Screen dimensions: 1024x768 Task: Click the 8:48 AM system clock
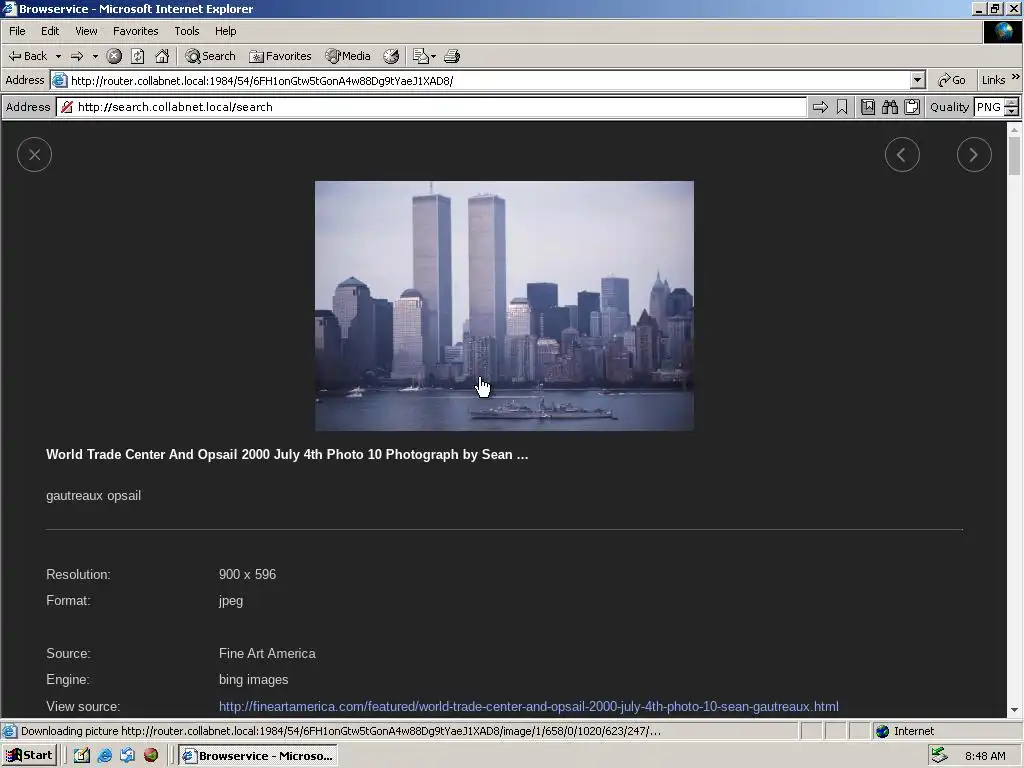(985, 756)
